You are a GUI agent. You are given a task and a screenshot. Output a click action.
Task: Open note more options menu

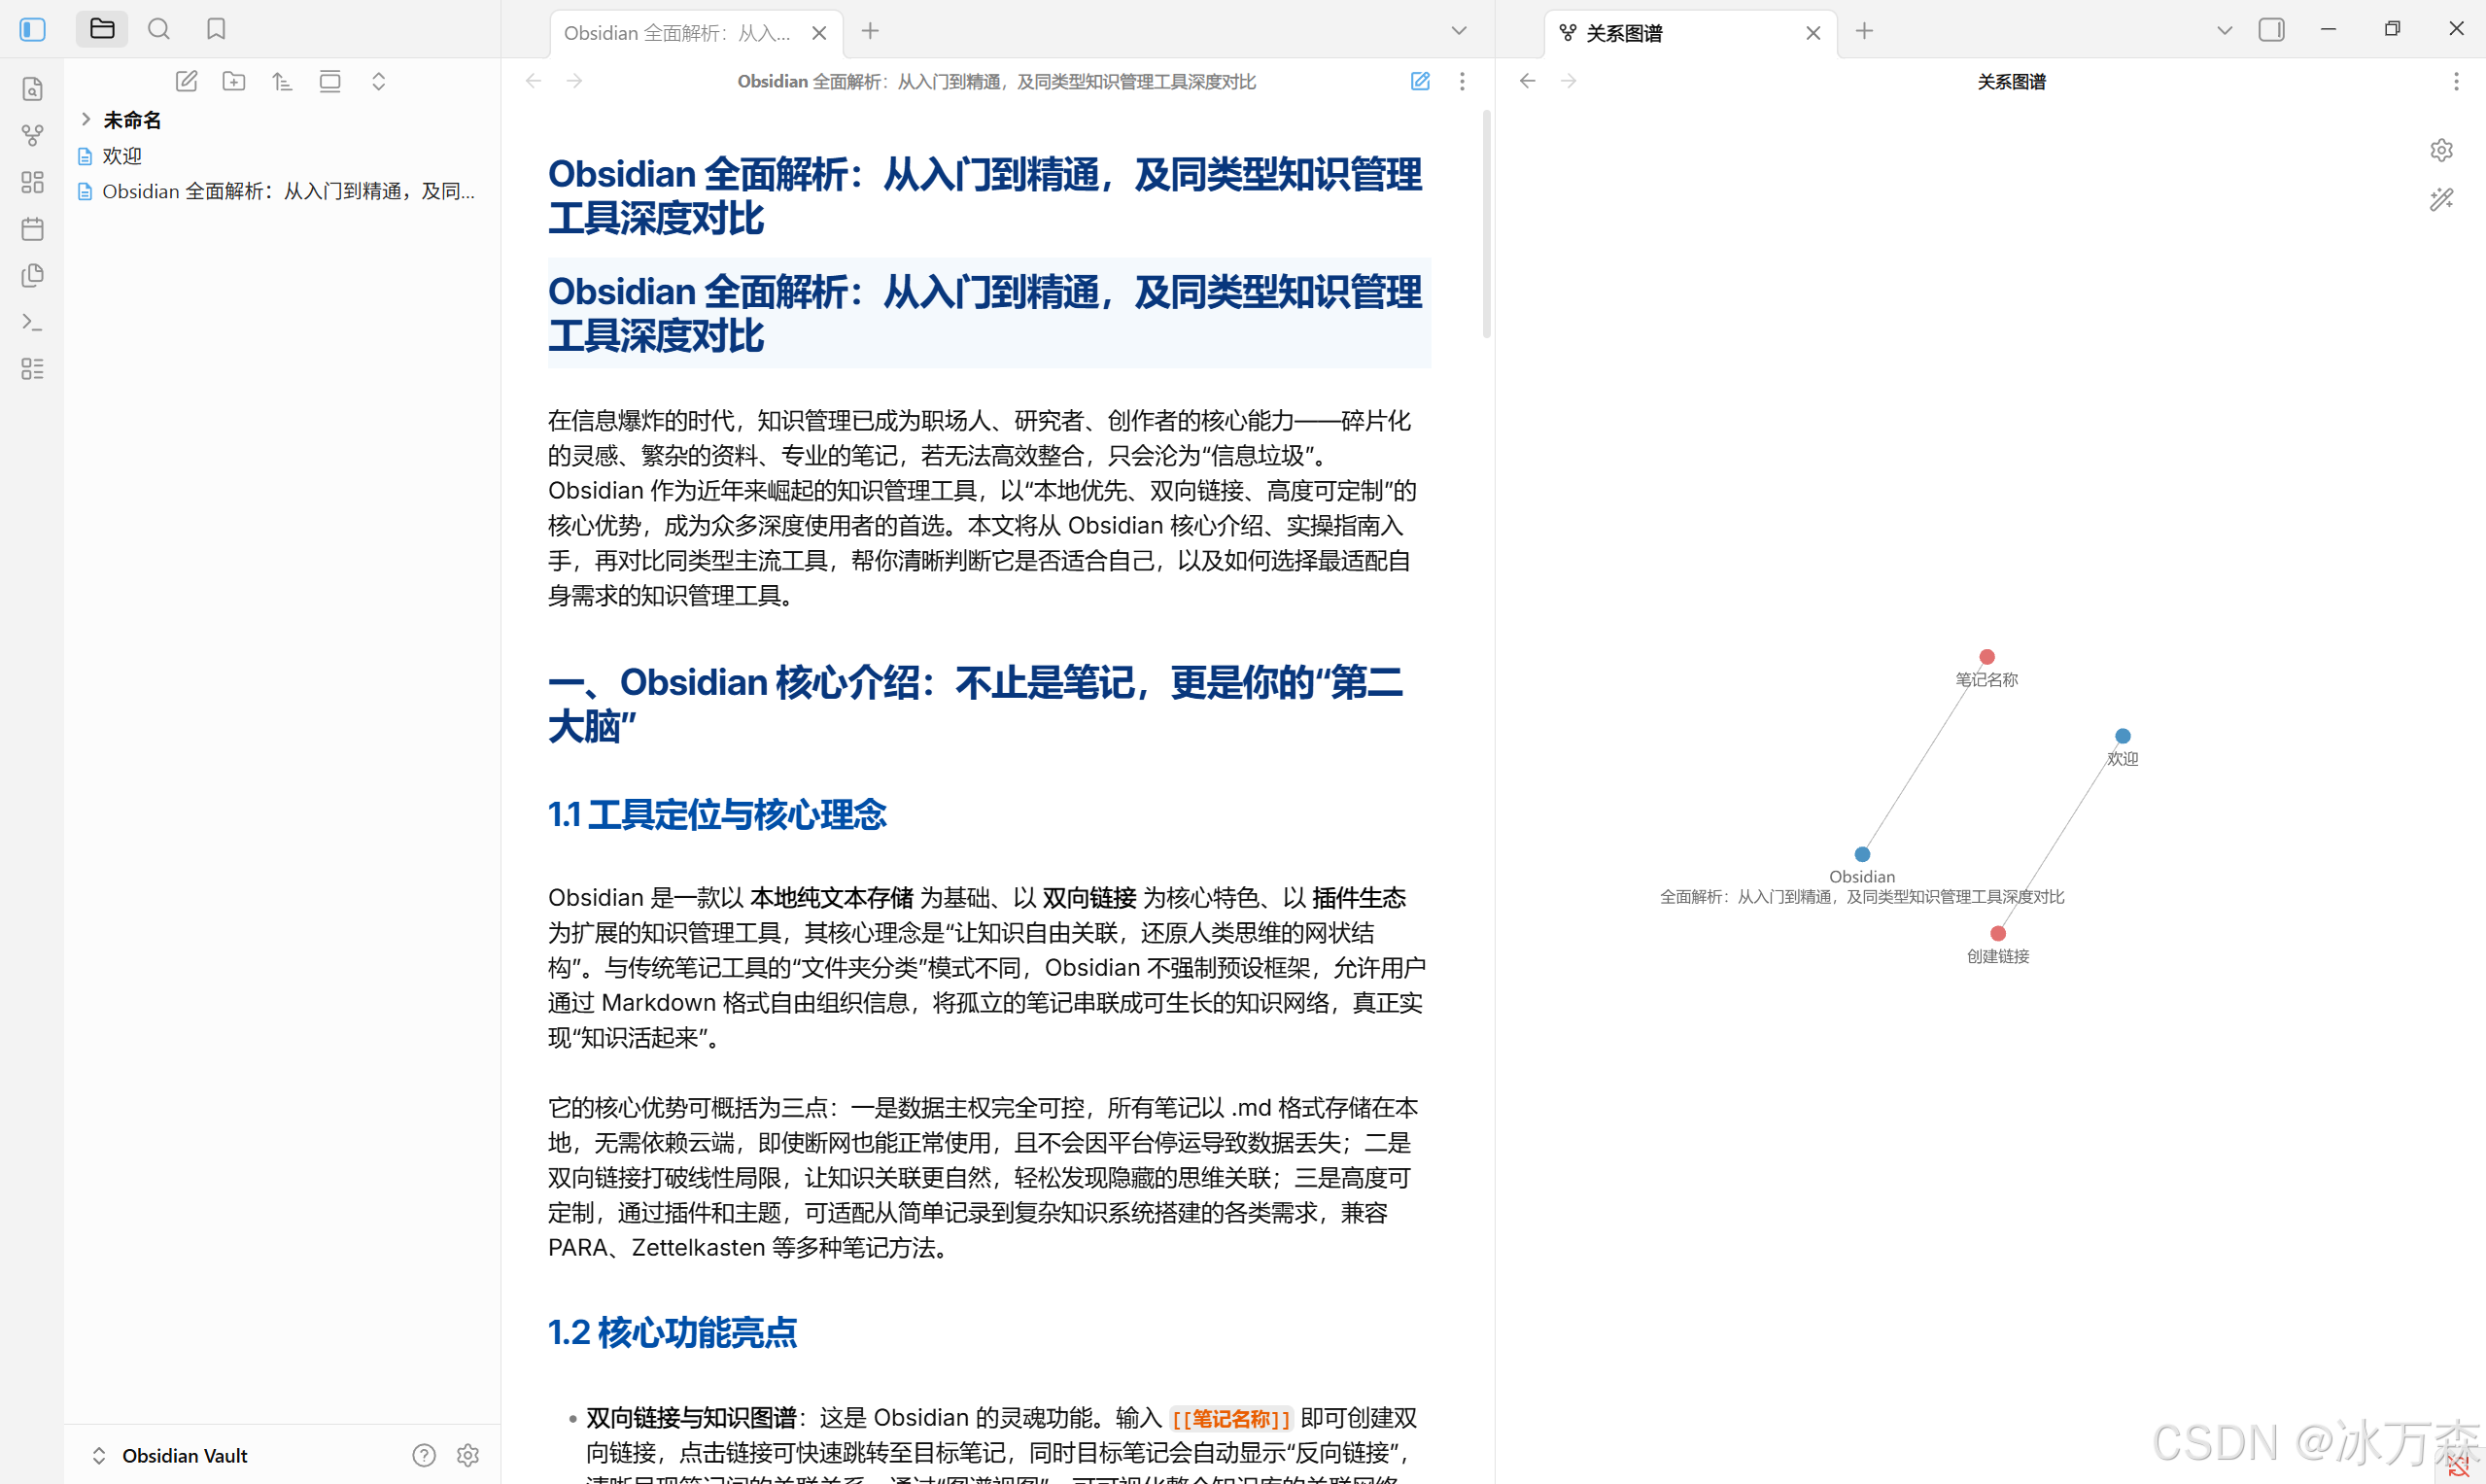pyautogui.click(x=1462, y=81)
